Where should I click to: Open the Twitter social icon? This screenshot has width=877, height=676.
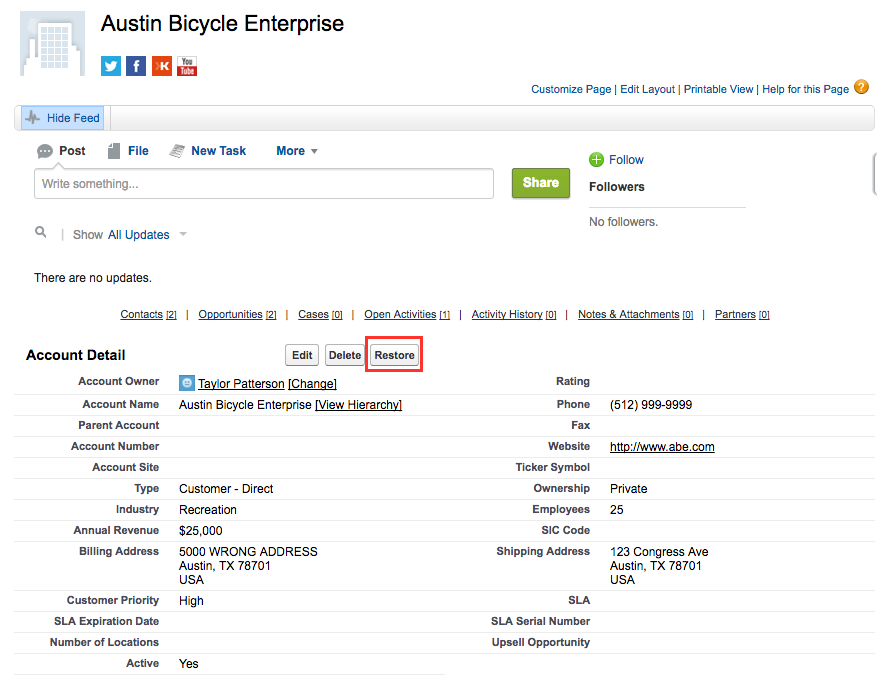[111, 66]
